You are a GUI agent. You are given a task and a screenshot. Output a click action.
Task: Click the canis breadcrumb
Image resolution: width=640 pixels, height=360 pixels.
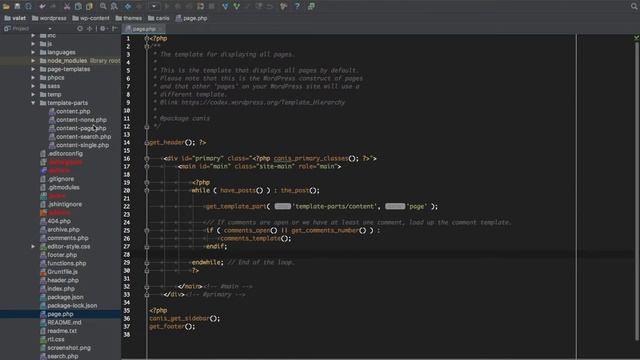click(158, 18)
